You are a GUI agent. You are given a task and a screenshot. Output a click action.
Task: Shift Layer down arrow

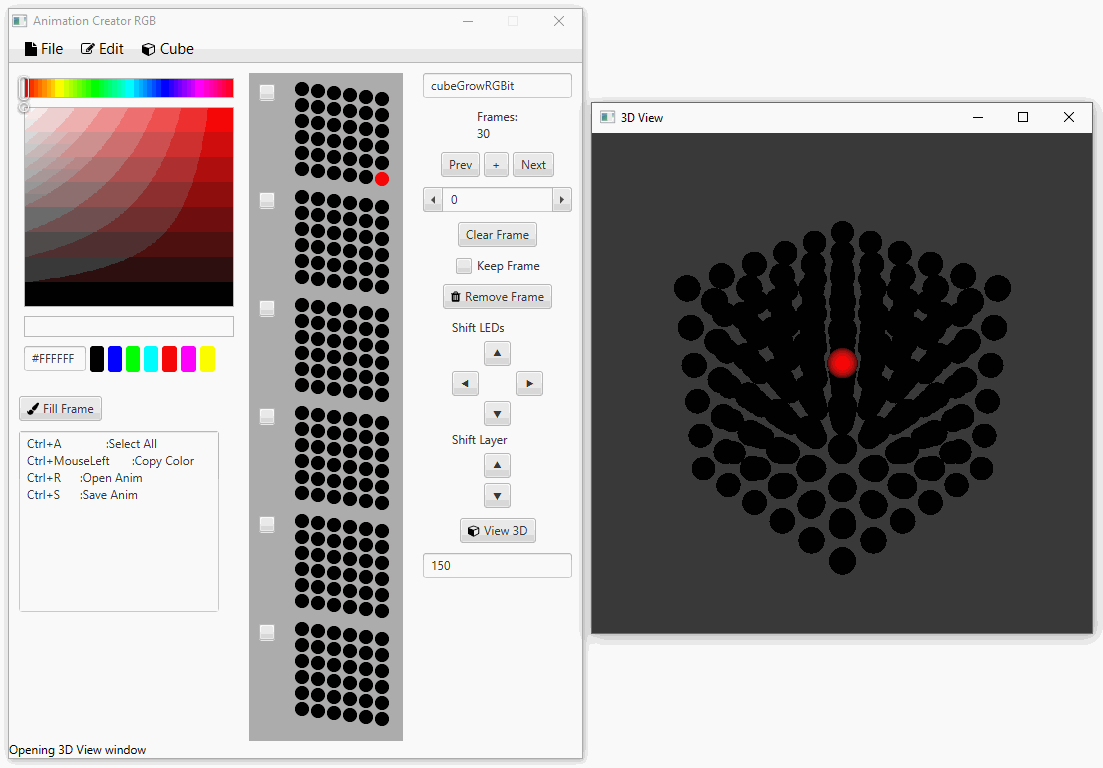pos(497,496)
